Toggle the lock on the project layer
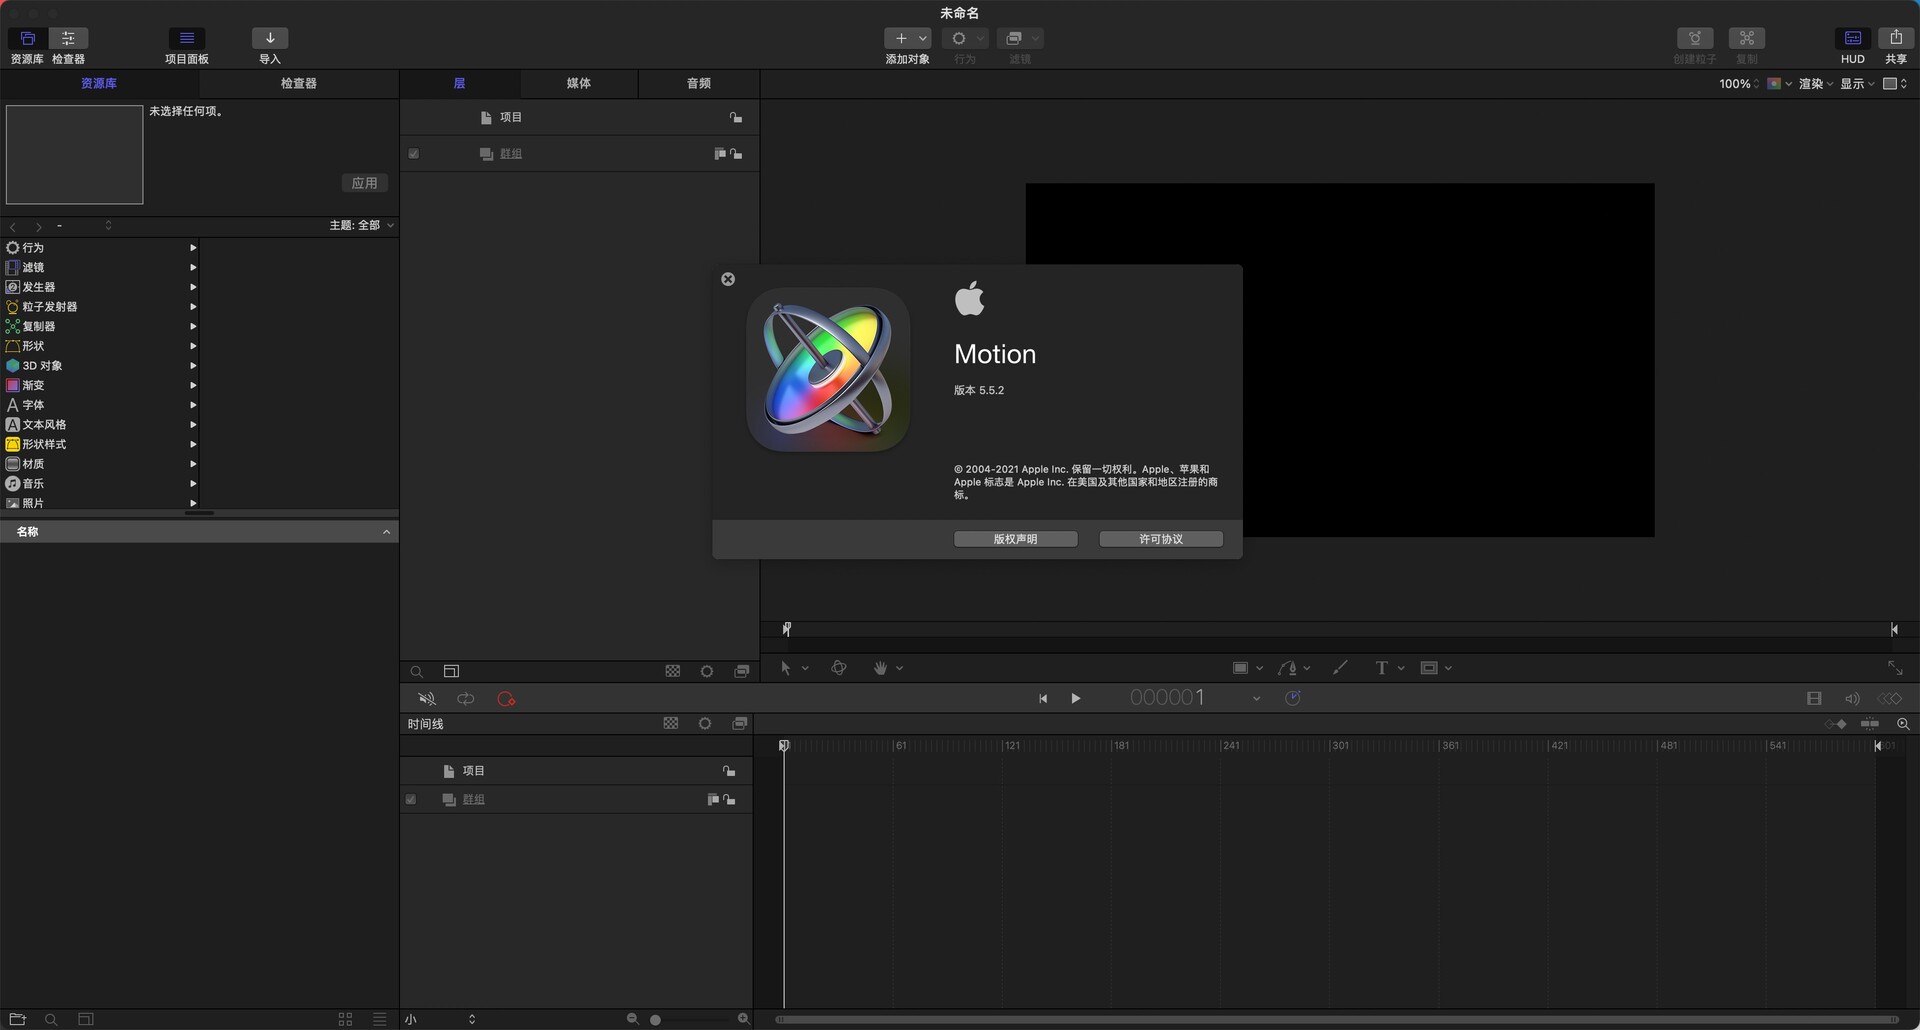 coord(736,118)
